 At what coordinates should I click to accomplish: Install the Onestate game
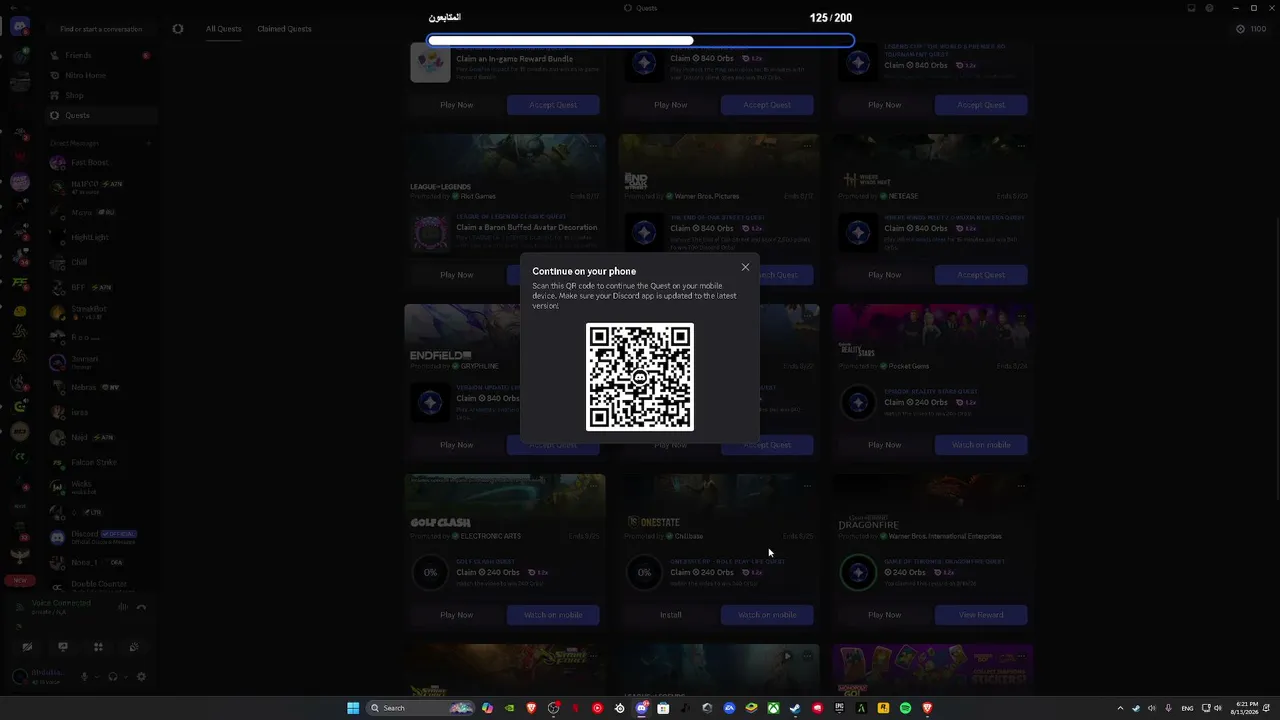point(671,615)
